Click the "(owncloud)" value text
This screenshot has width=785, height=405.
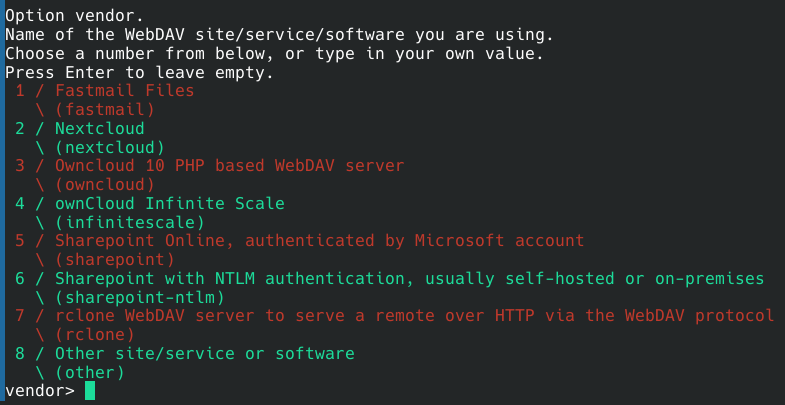104,185
